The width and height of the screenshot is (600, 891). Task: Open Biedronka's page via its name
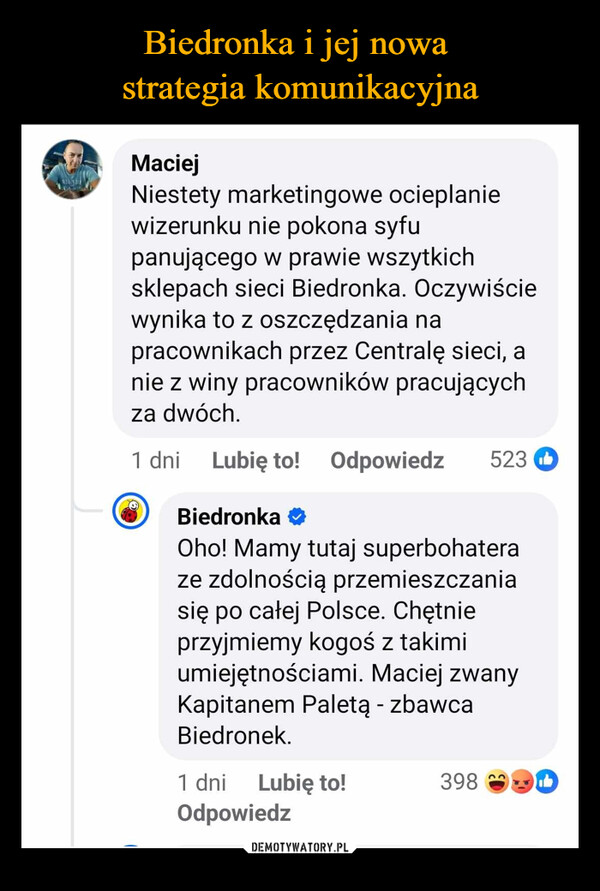[228, 517]
